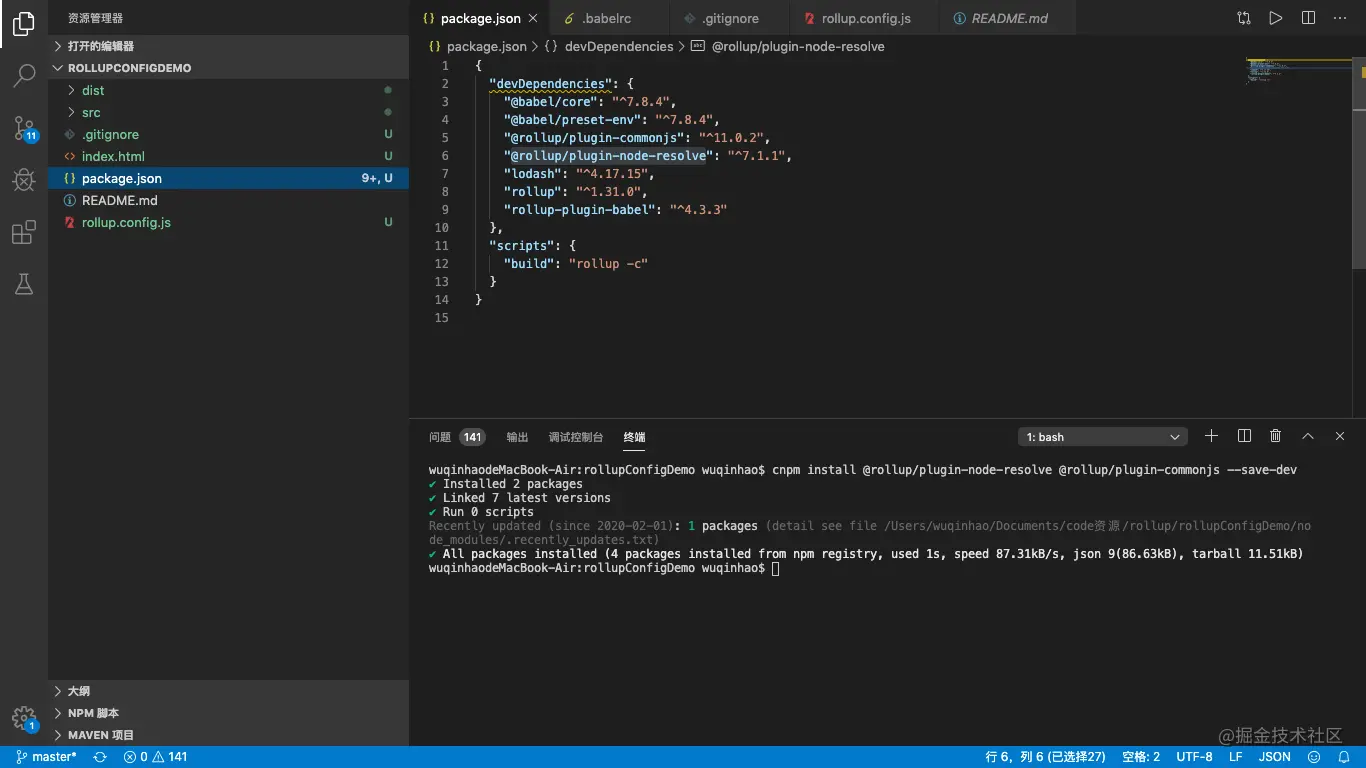This screenshot has width=1366, height=768.
Task: Open rollup.config.js in the file tree
Action: [x=228, y=222]
